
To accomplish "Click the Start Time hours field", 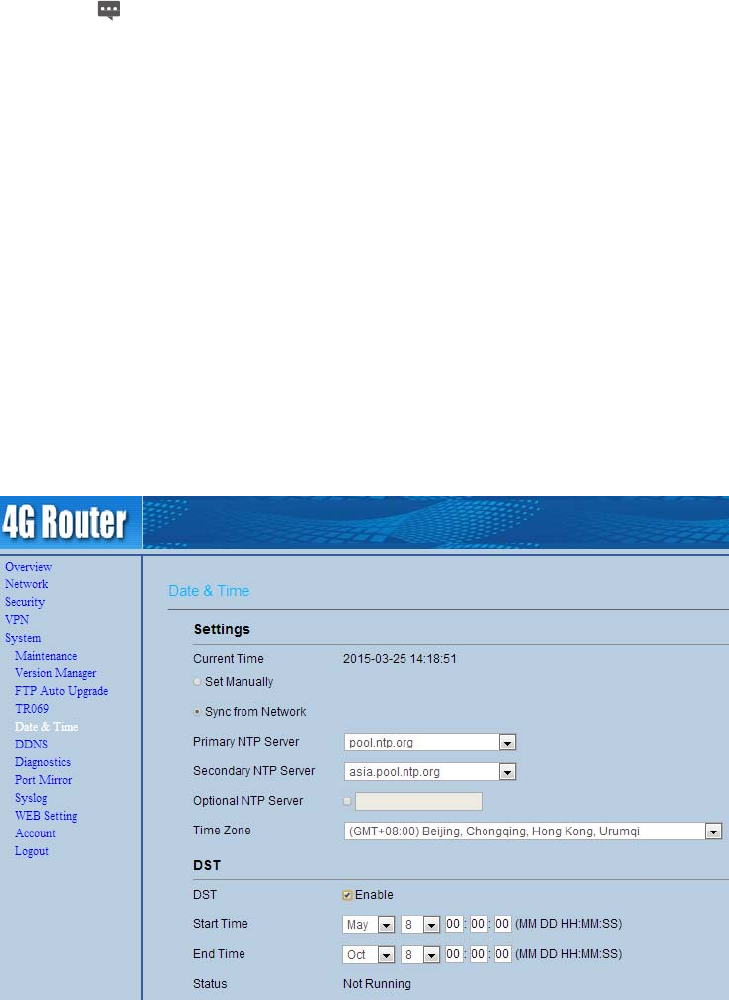I will [x=453, y=924].
